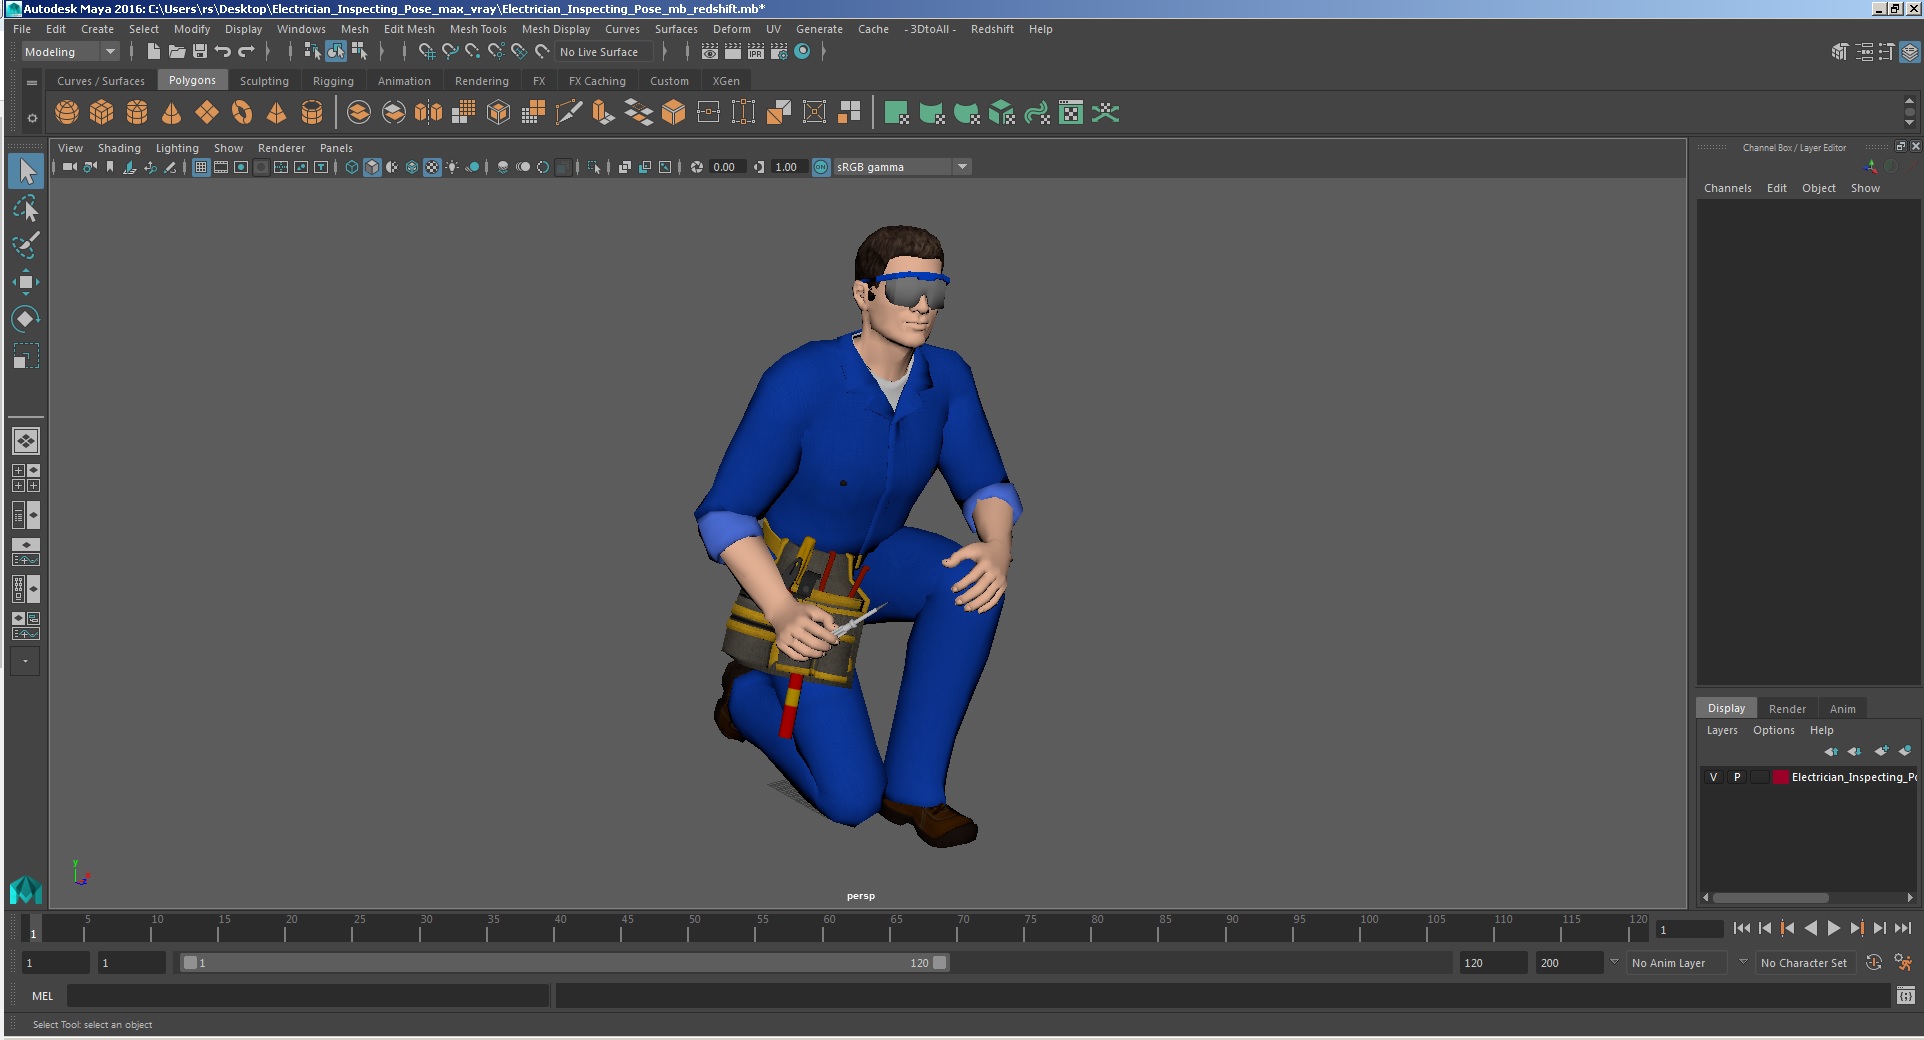Activate the Scale tool
Viewport: 1924px width, 1040px height.
pos(26,356)
